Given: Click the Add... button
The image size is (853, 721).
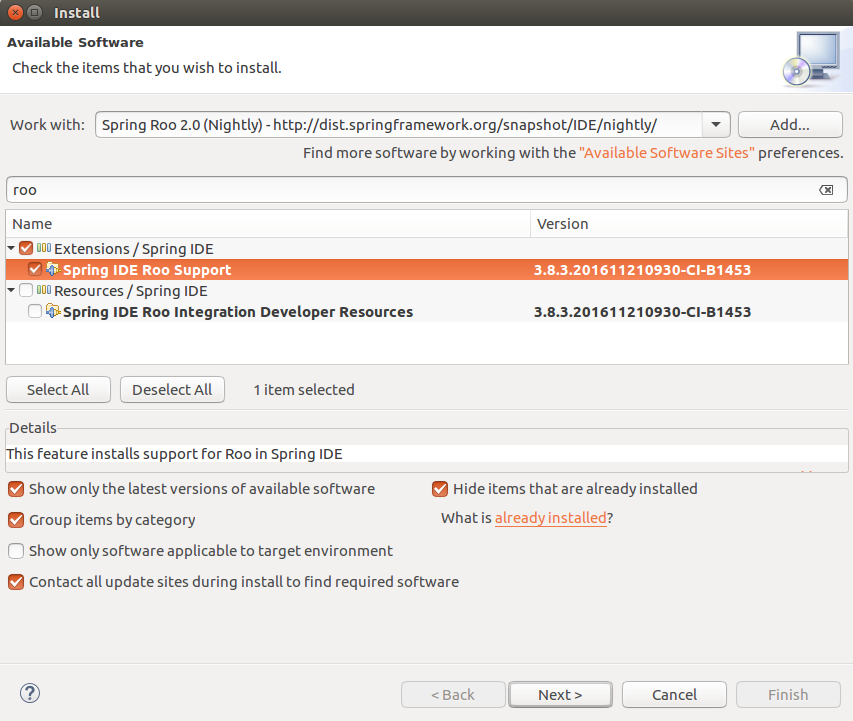Looking at the screenshot, I should (x=790, y=125).
